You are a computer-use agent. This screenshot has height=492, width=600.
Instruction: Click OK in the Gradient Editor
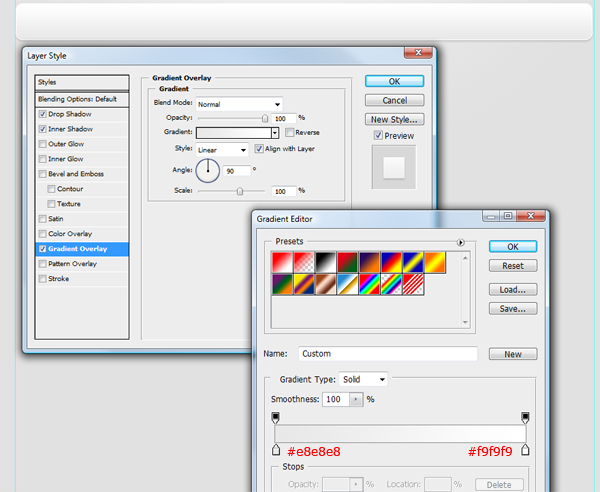(513, 247)
